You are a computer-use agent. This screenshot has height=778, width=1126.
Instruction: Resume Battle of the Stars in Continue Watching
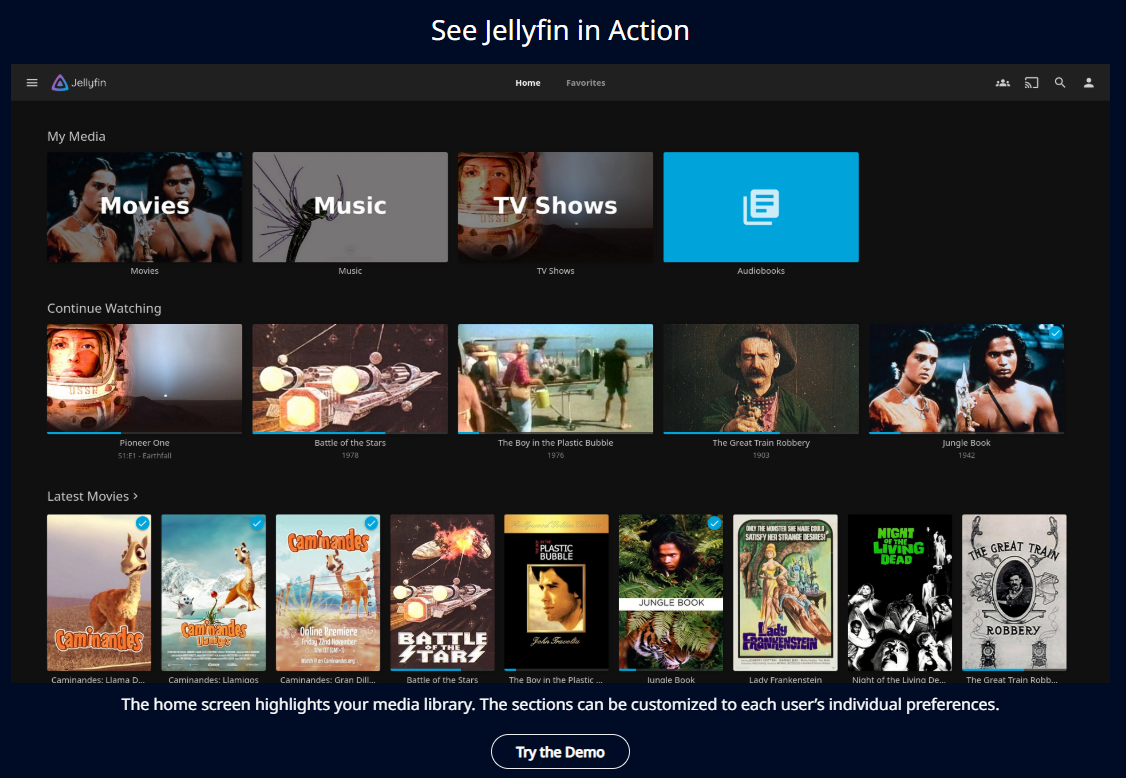(x=350, y=379)
